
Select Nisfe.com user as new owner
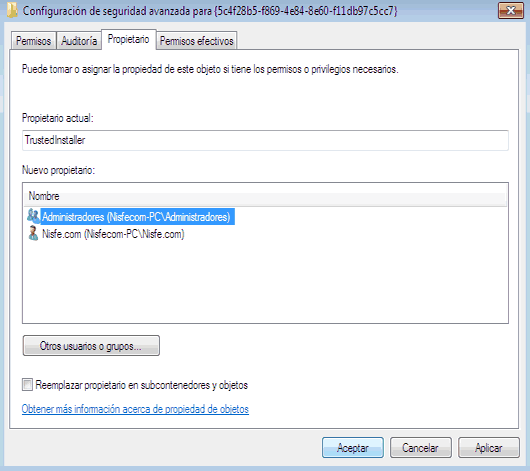tap(113, 234)
